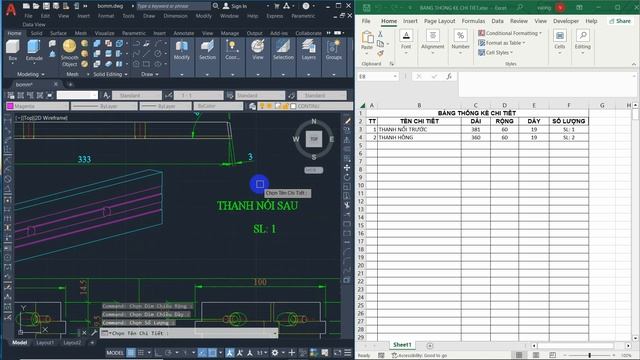Activate the Extrude tool
640x360 pixels.
(x=34, y=50)
